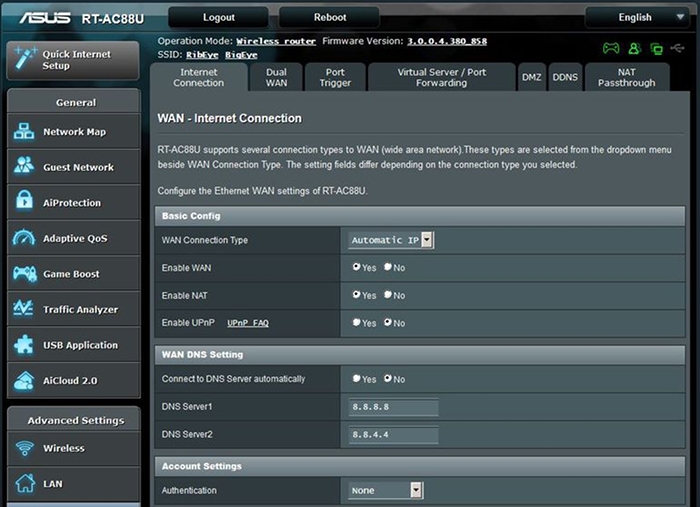
Task: Click the Quick Internet Setup button
Action: [x=73, y=60]
